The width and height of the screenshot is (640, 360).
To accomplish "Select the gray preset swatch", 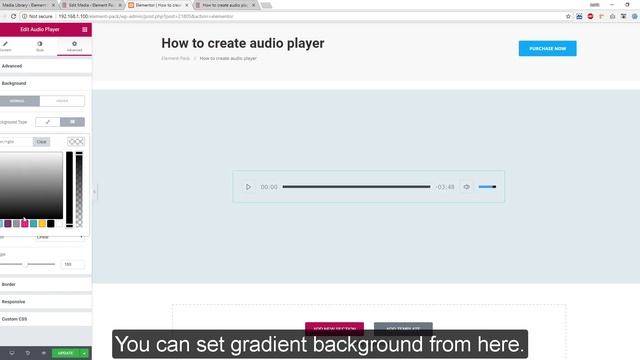I will click(16, 223).
